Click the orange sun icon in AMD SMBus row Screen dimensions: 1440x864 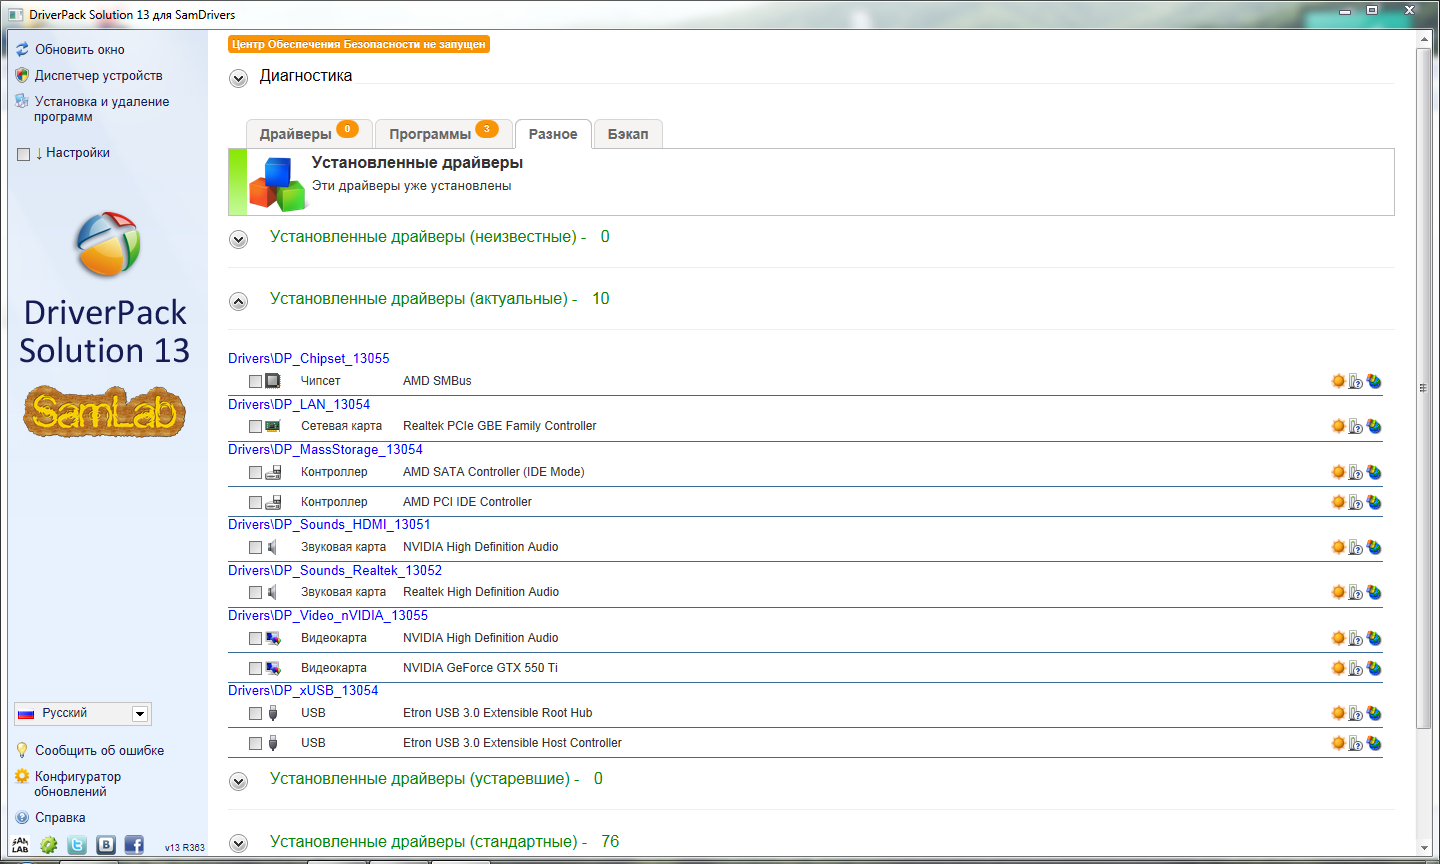1338,381
